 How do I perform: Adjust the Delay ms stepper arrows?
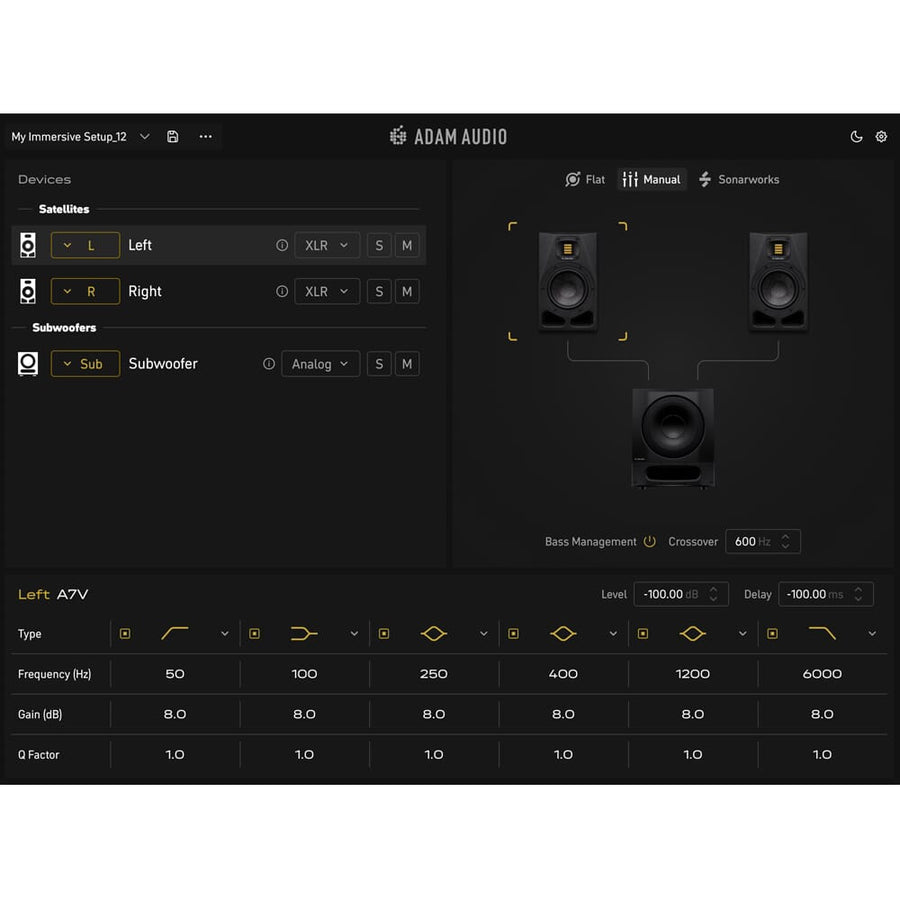858,594
